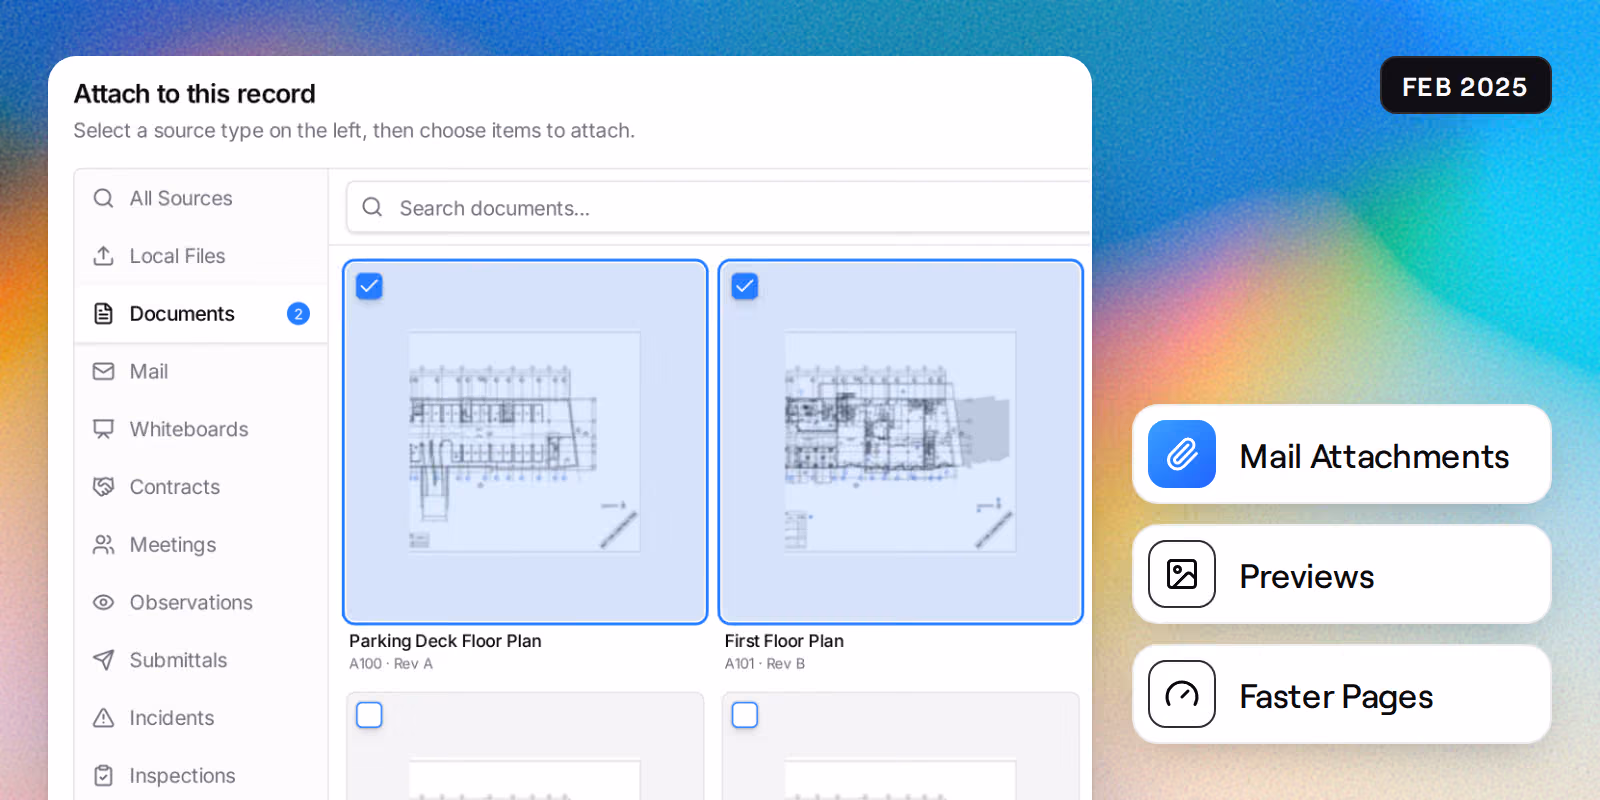Image resolution: width=1600 pixels, height=800 pixels.
Task: Click the 'Attach to this record' heading
Action: pyautogui.click(x=194, y=94)
